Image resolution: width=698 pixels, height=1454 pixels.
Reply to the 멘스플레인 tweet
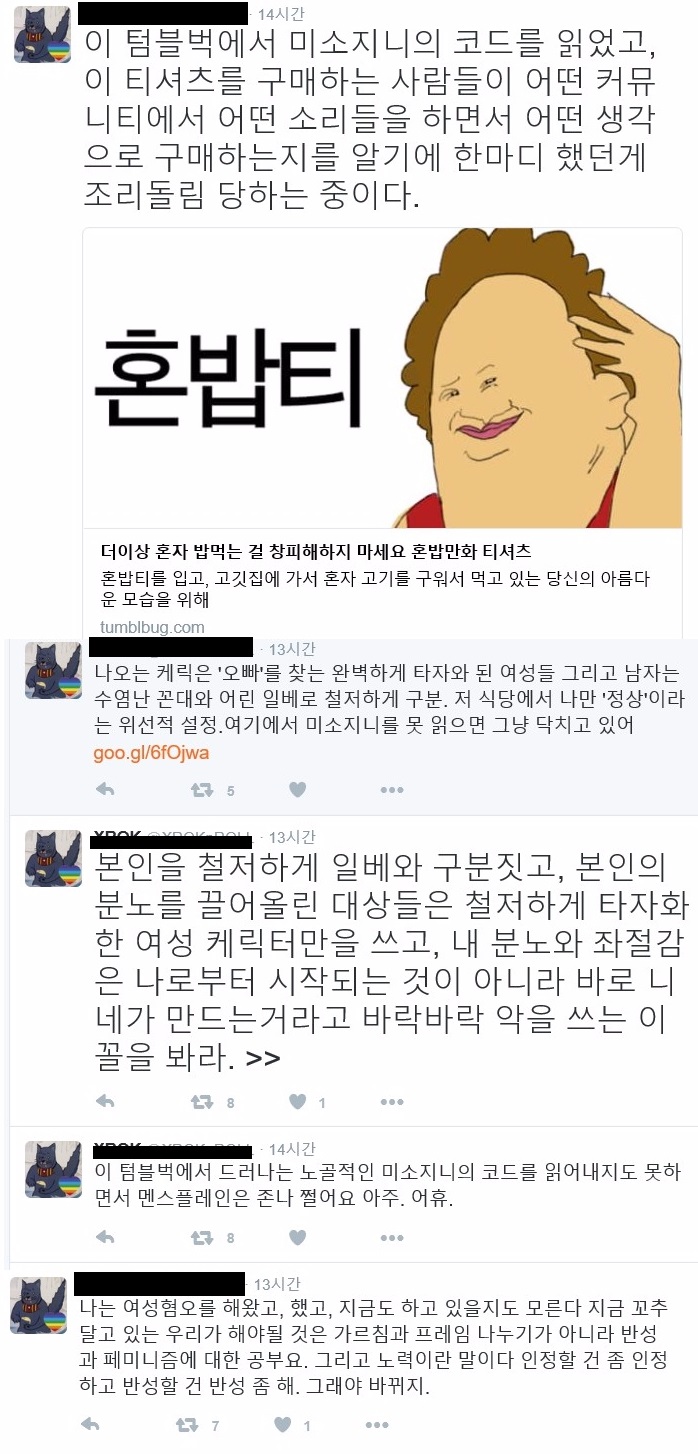[x=104, y=1237]
